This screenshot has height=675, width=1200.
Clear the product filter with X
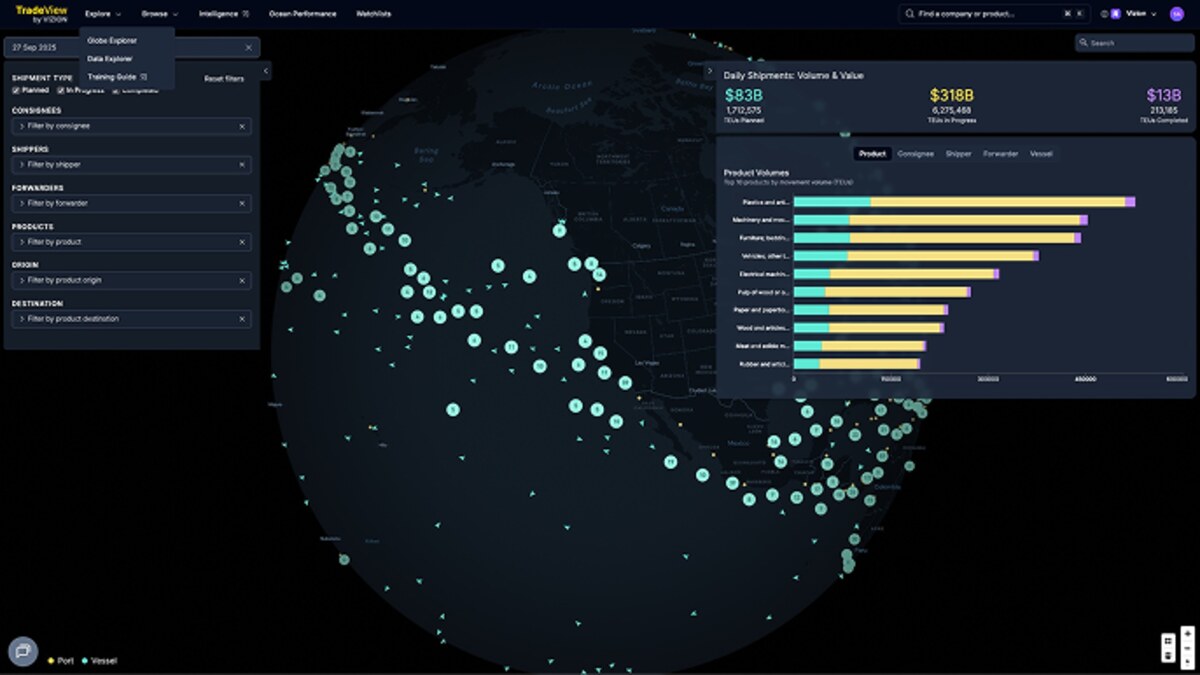click(242, 242)
